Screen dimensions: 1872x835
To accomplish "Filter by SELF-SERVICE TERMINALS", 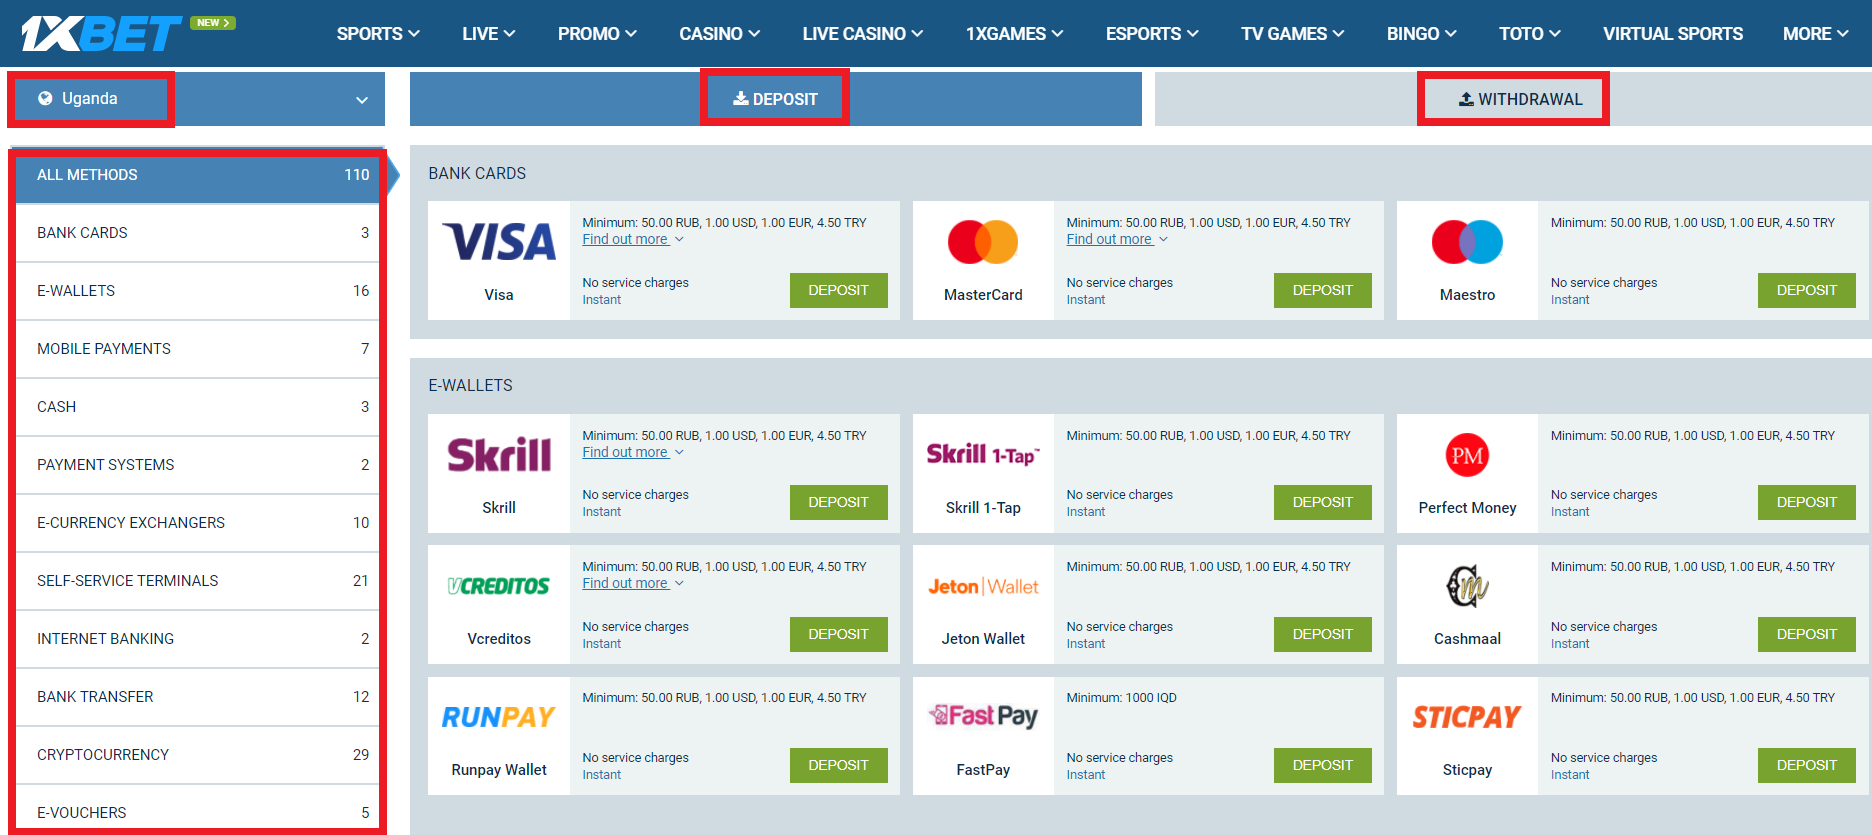I will pos(198,581).
